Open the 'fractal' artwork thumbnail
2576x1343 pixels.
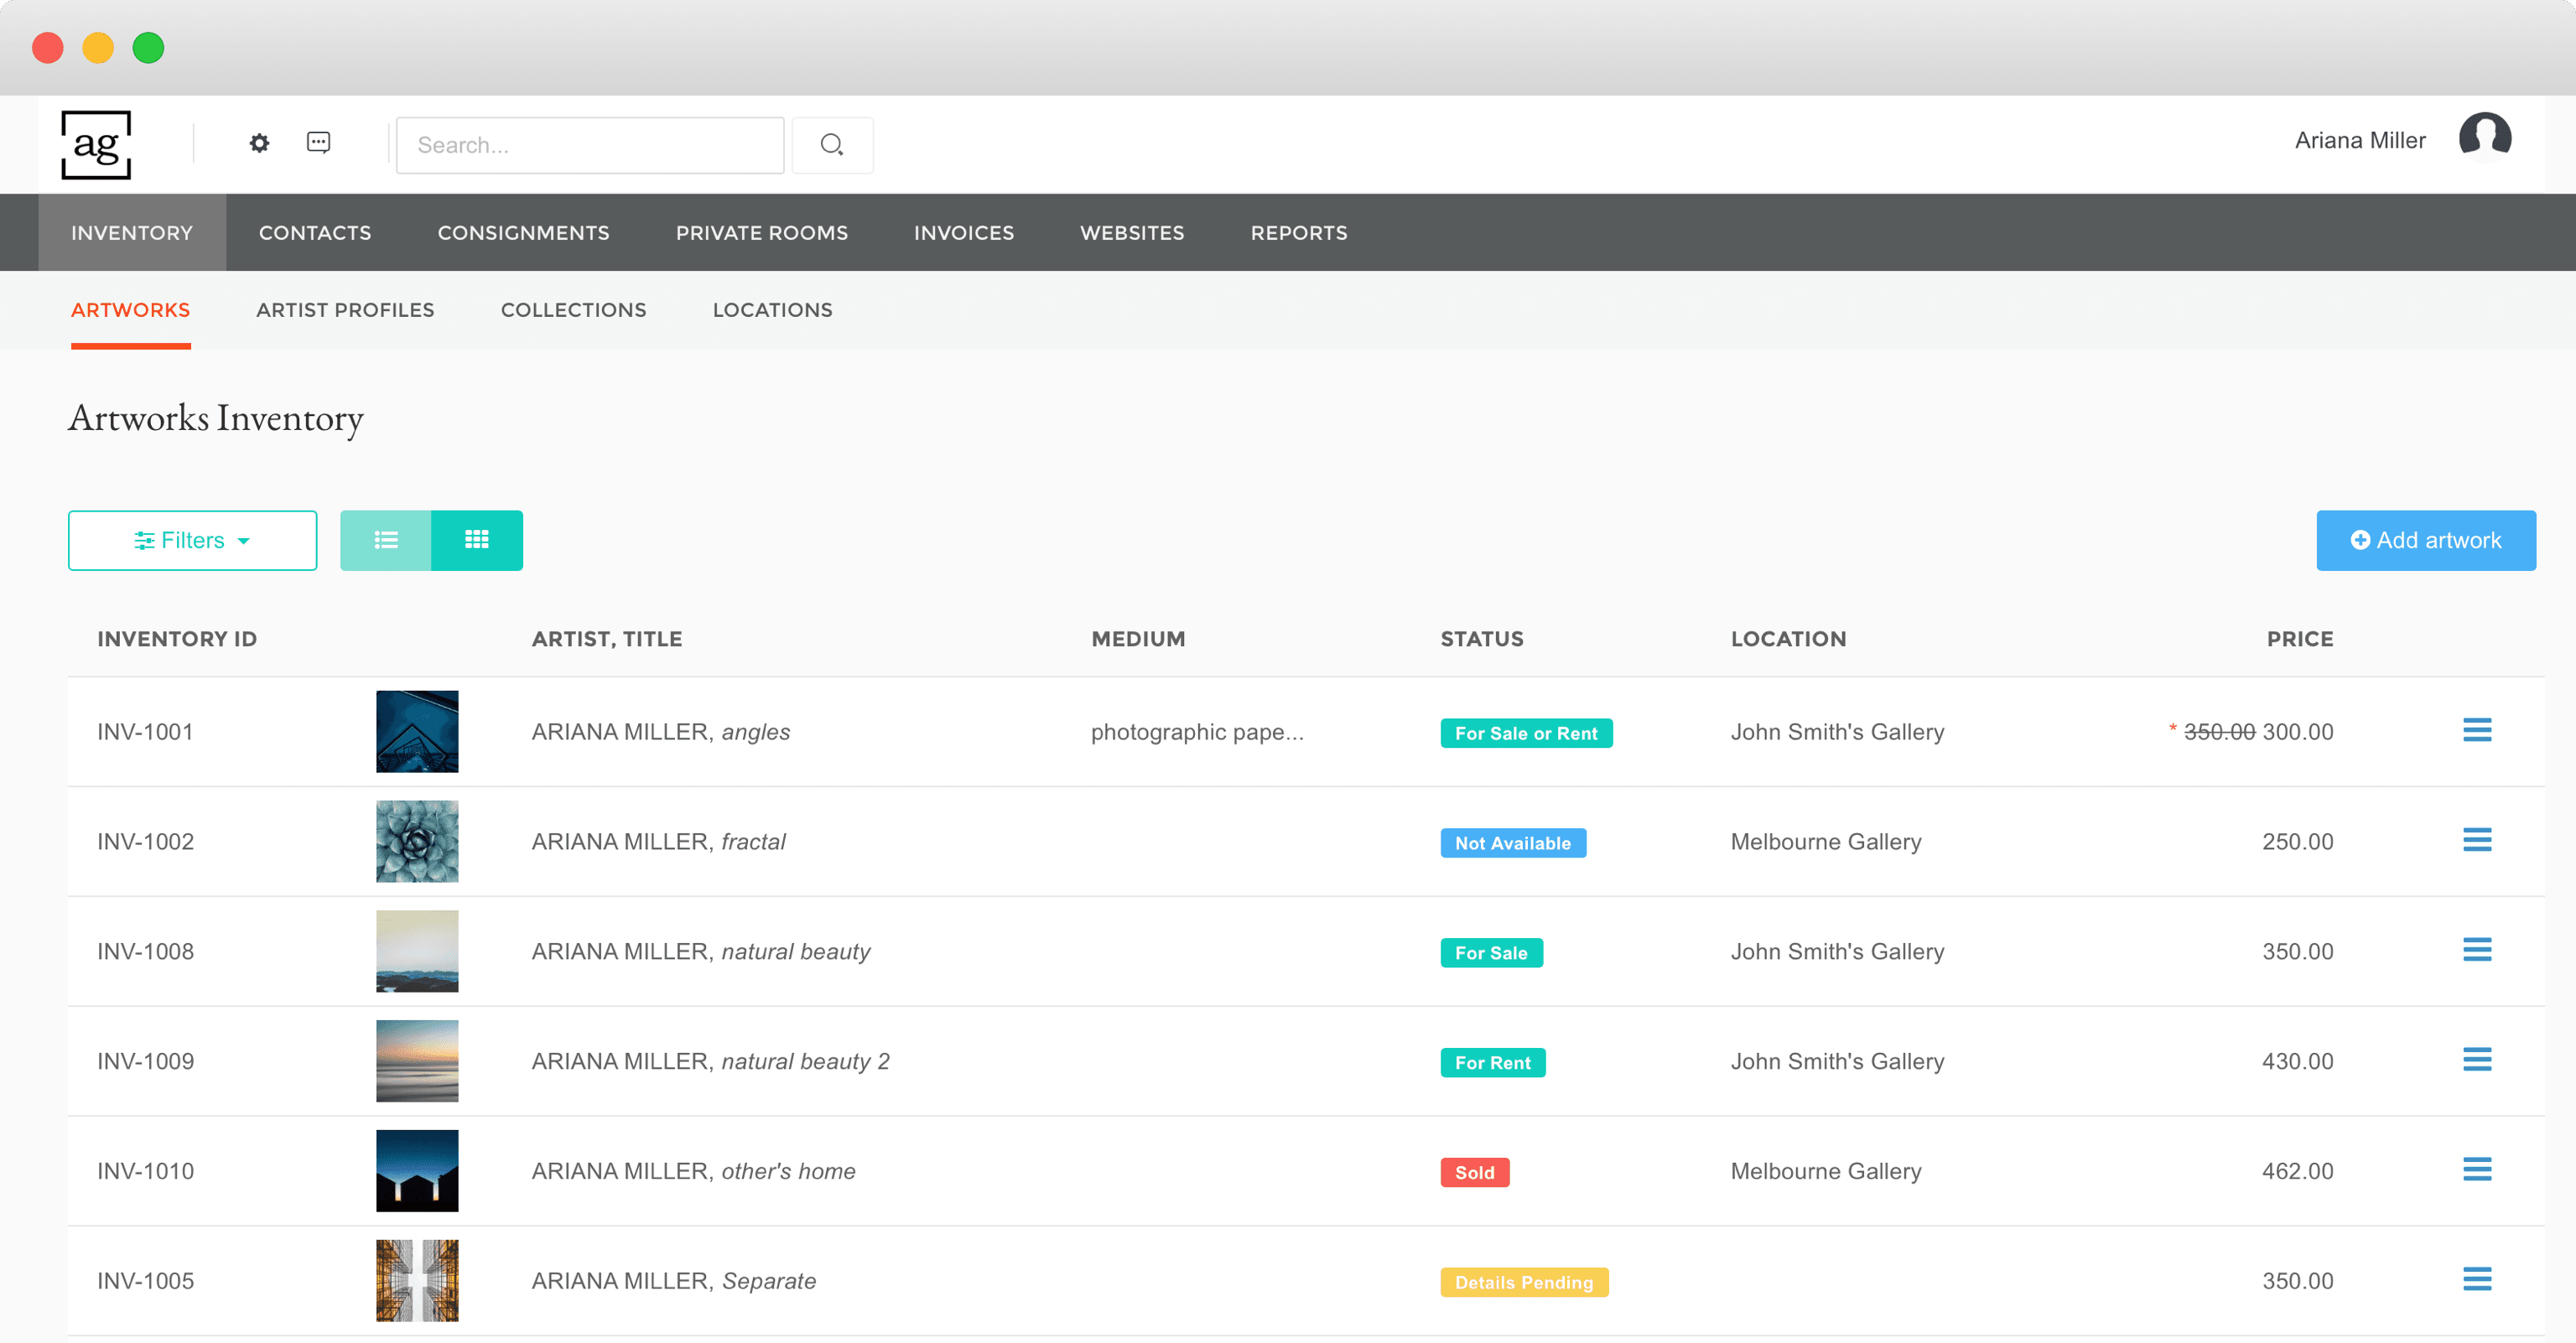[x=417, y=841]
